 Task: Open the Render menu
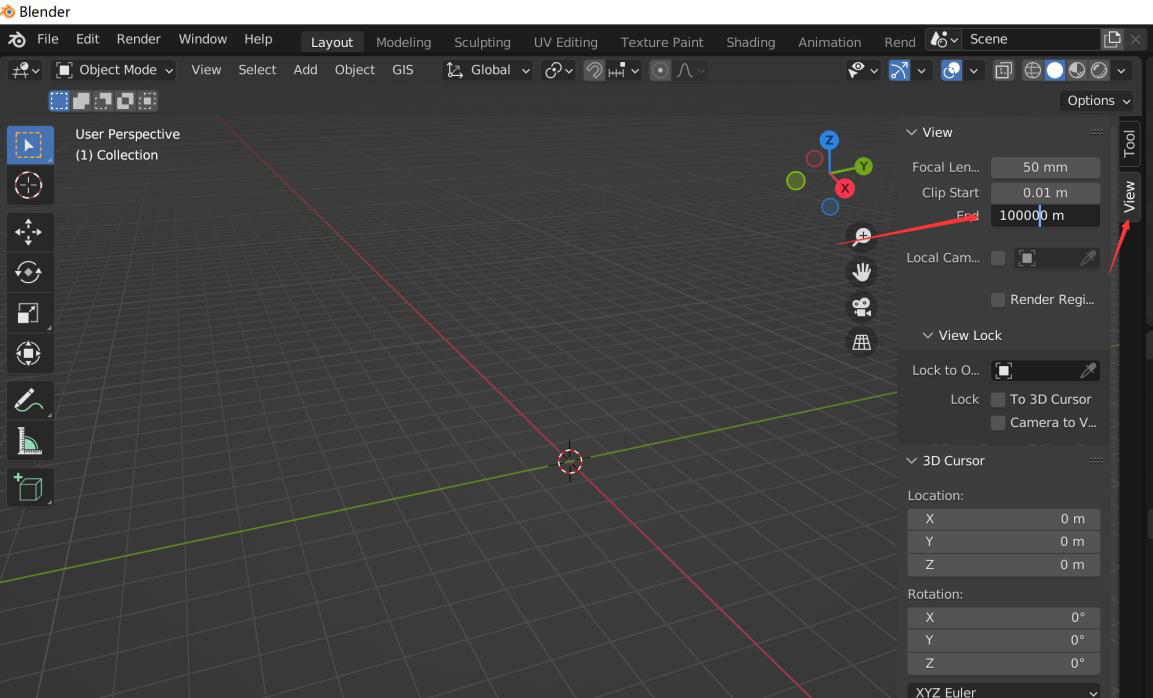click(138, 39)
